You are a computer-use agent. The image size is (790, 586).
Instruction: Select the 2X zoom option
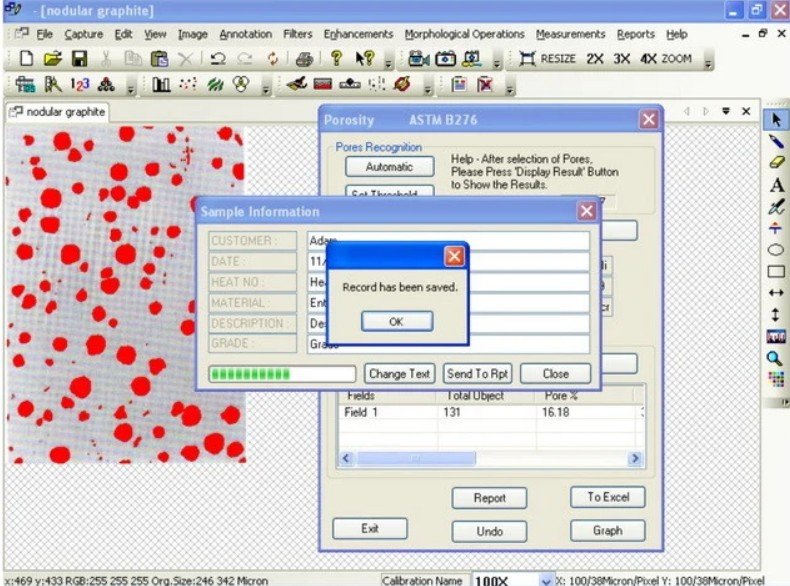tap(595, 59)
